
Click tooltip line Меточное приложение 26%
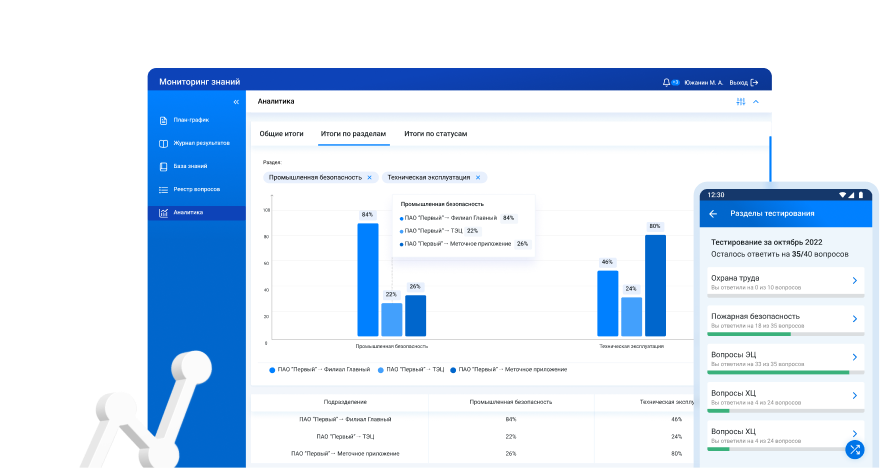coord(465,244)
